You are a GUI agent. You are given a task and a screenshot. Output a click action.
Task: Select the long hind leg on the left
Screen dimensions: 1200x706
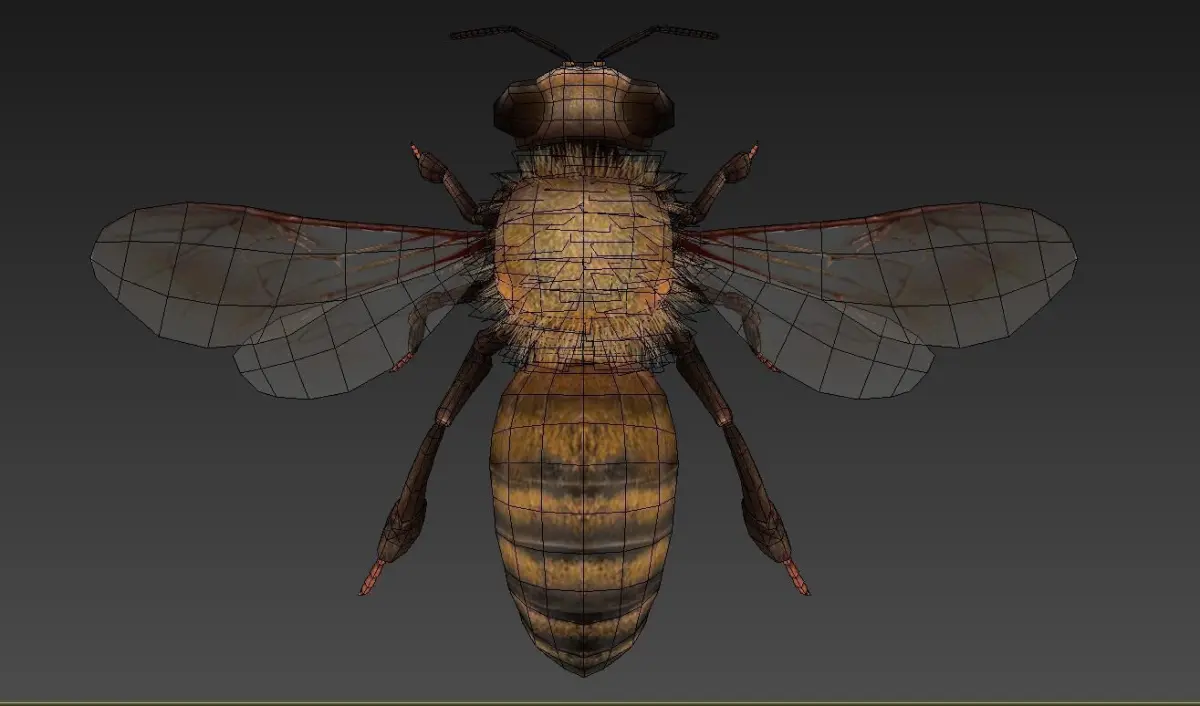430,460
